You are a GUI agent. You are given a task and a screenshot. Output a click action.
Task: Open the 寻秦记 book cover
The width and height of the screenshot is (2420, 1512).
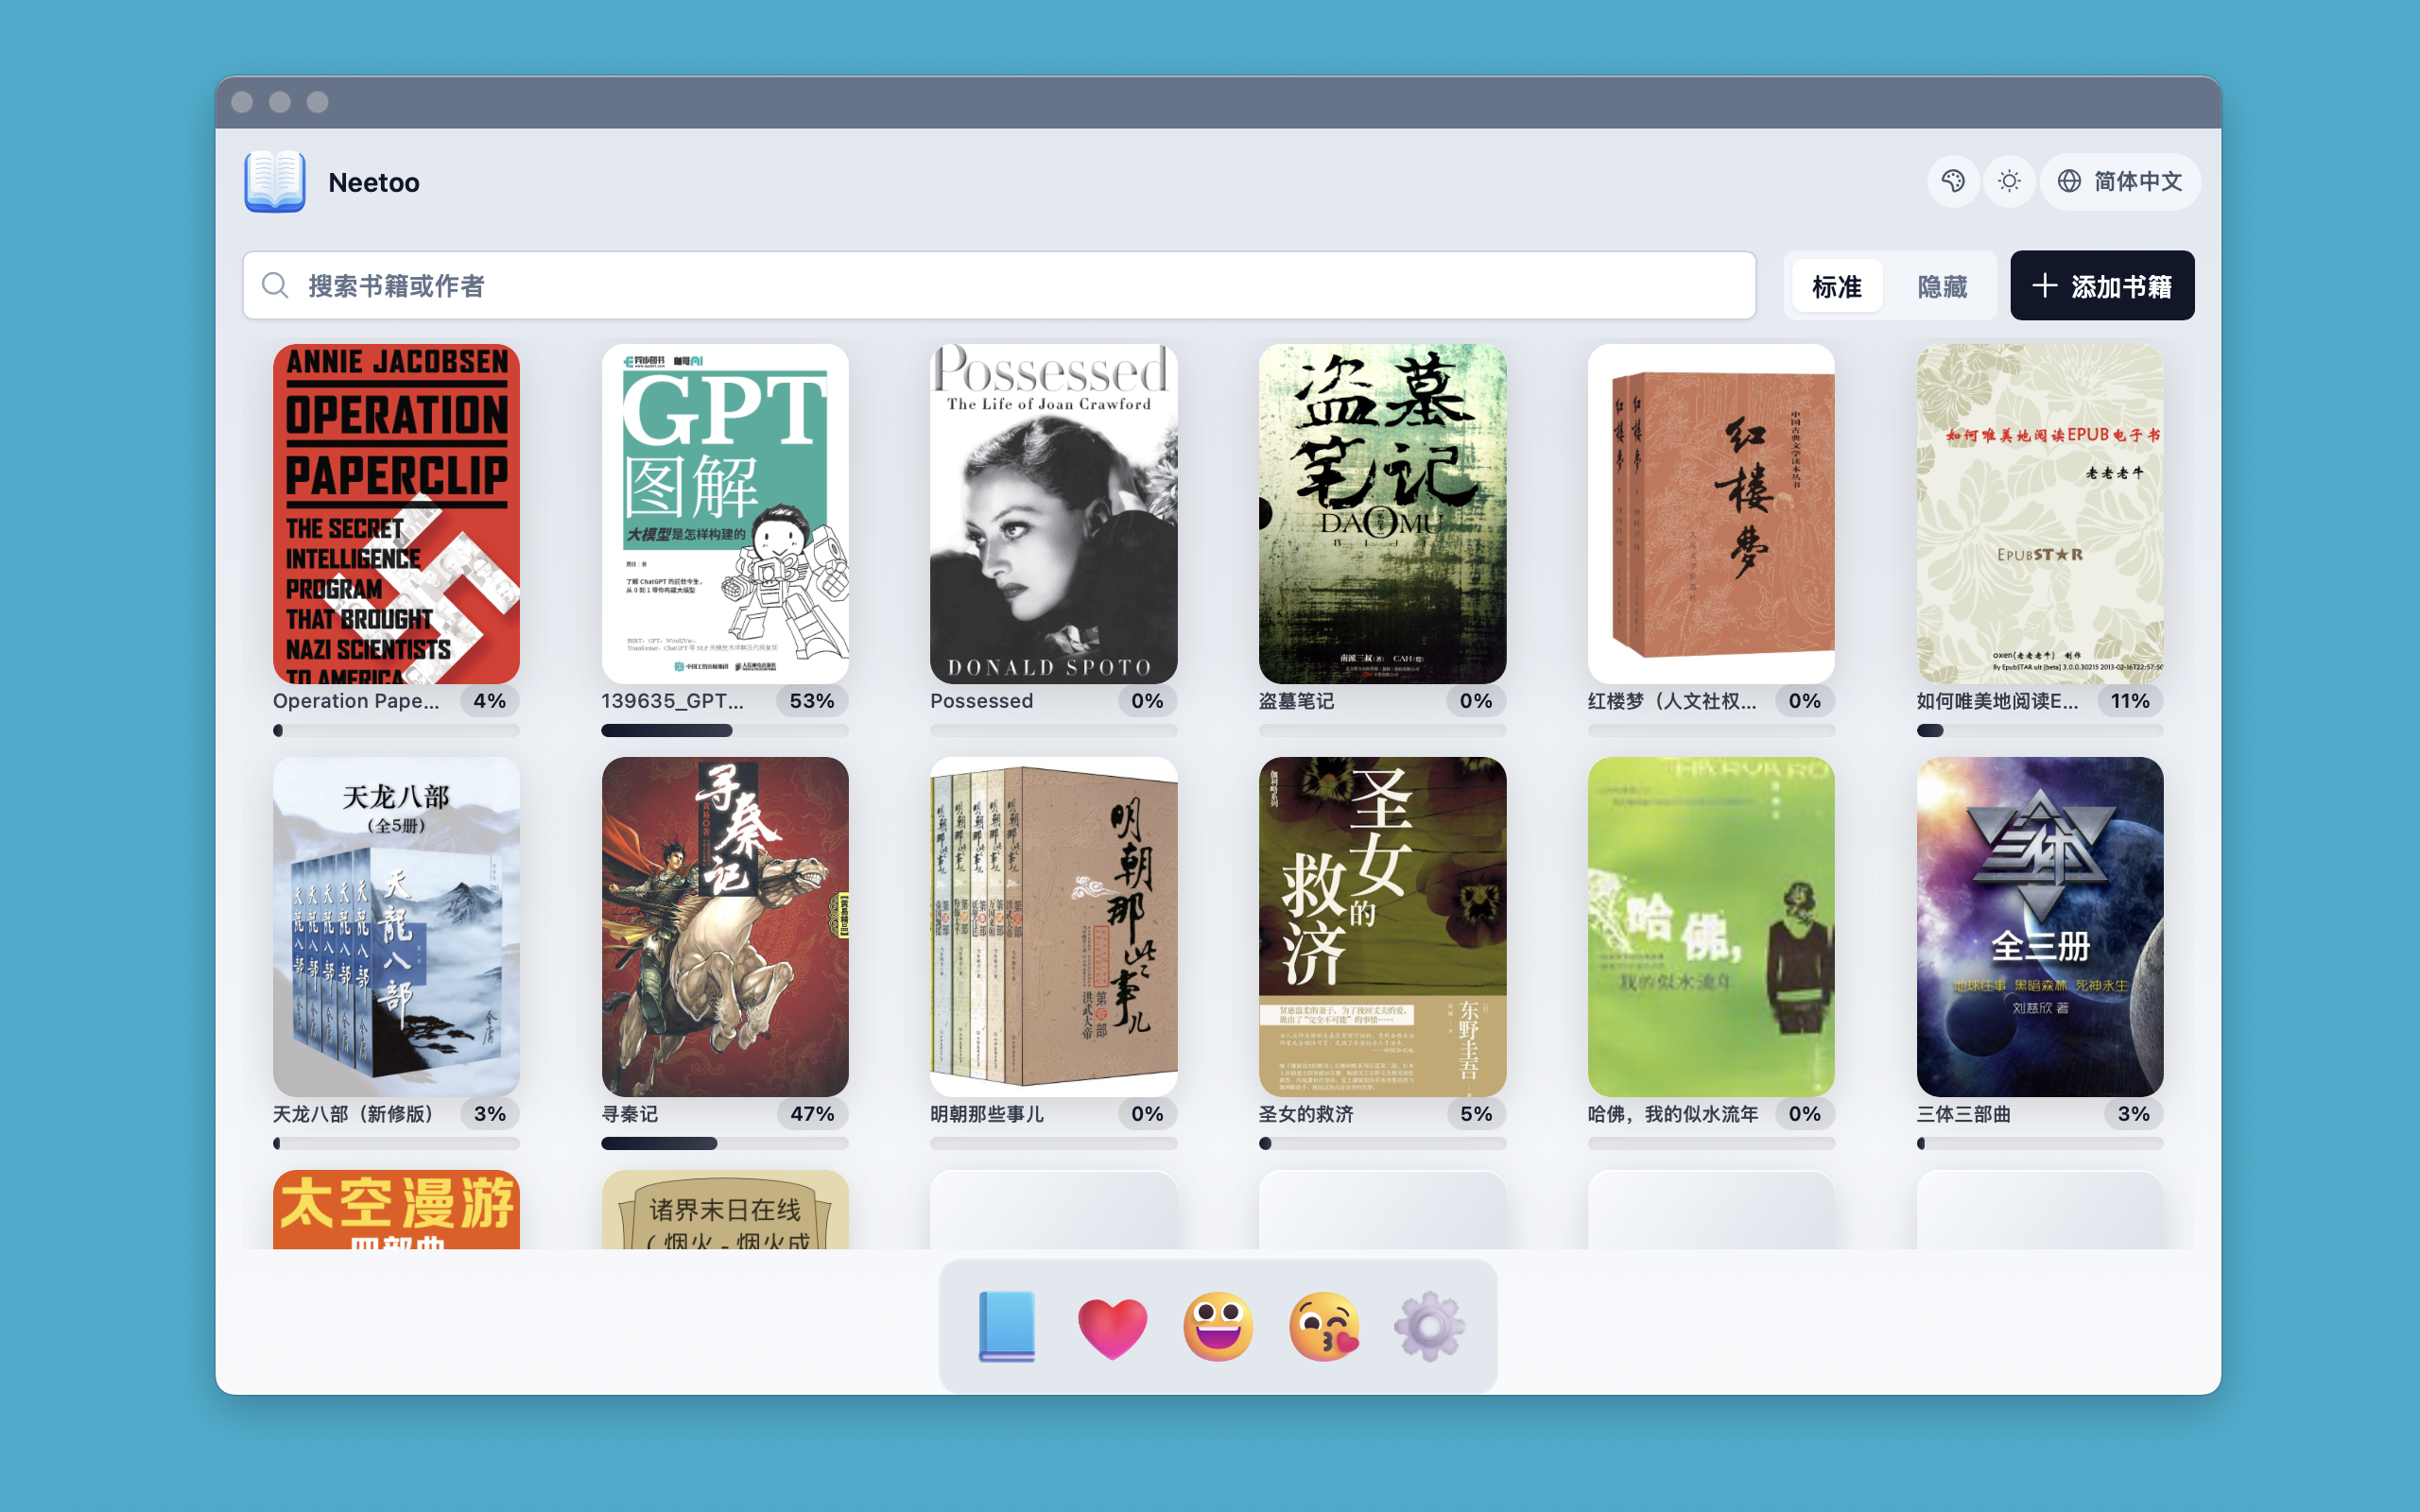(725, 927)
